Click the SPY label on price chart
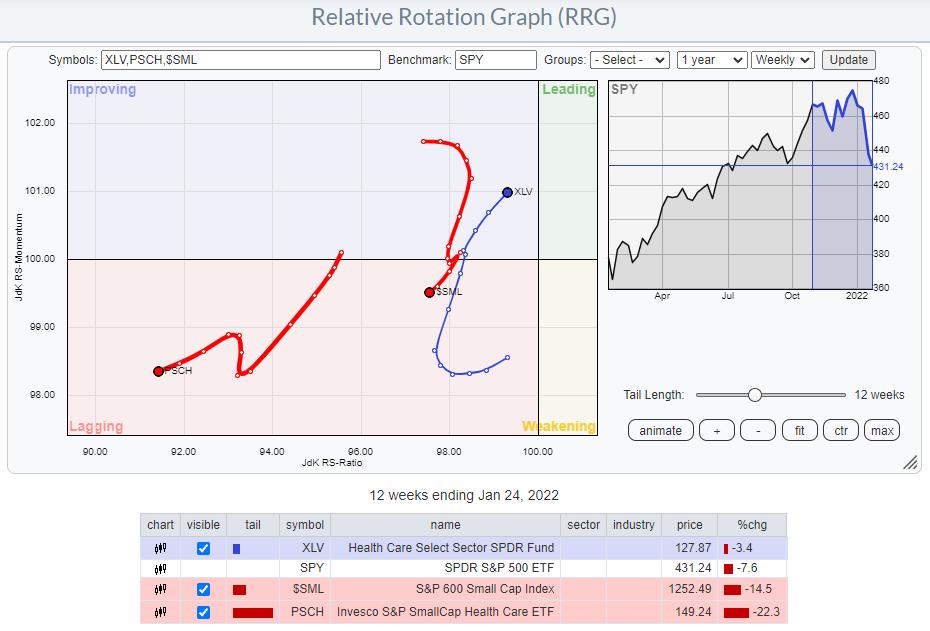Image resolution: width=930 pixels, height=631 pixels. (624, 90)
